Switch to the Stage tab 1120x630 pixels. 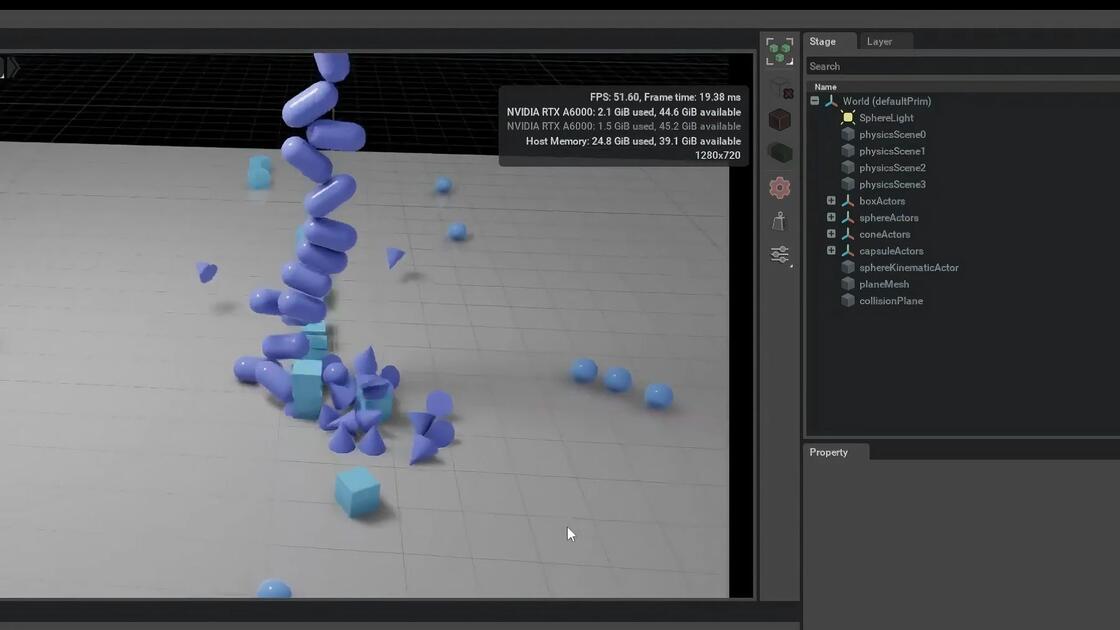830,41
